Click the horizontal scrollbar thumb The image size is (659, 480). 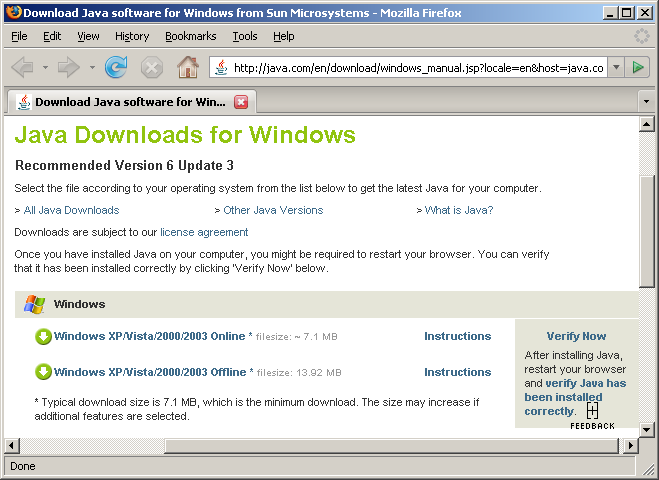click(392, 445)
